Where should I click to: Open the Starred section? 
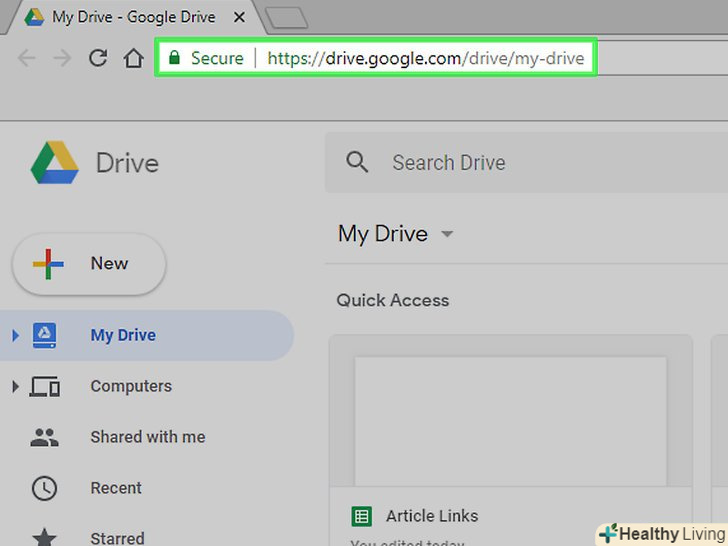point(117,539)
